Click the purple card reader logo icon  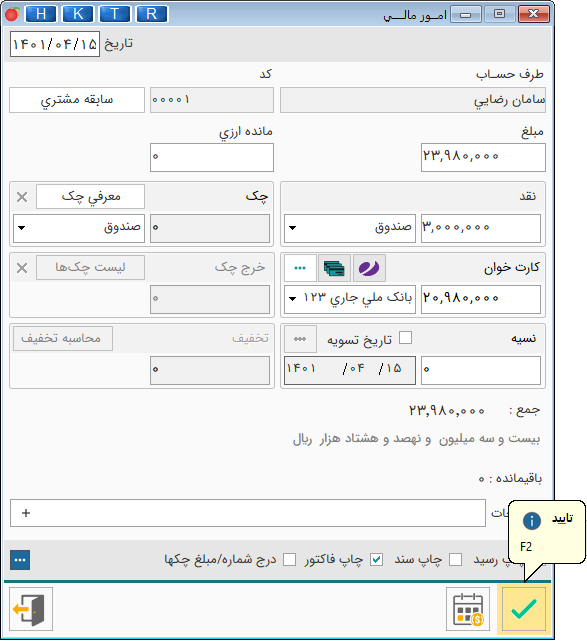coord(369,268)
